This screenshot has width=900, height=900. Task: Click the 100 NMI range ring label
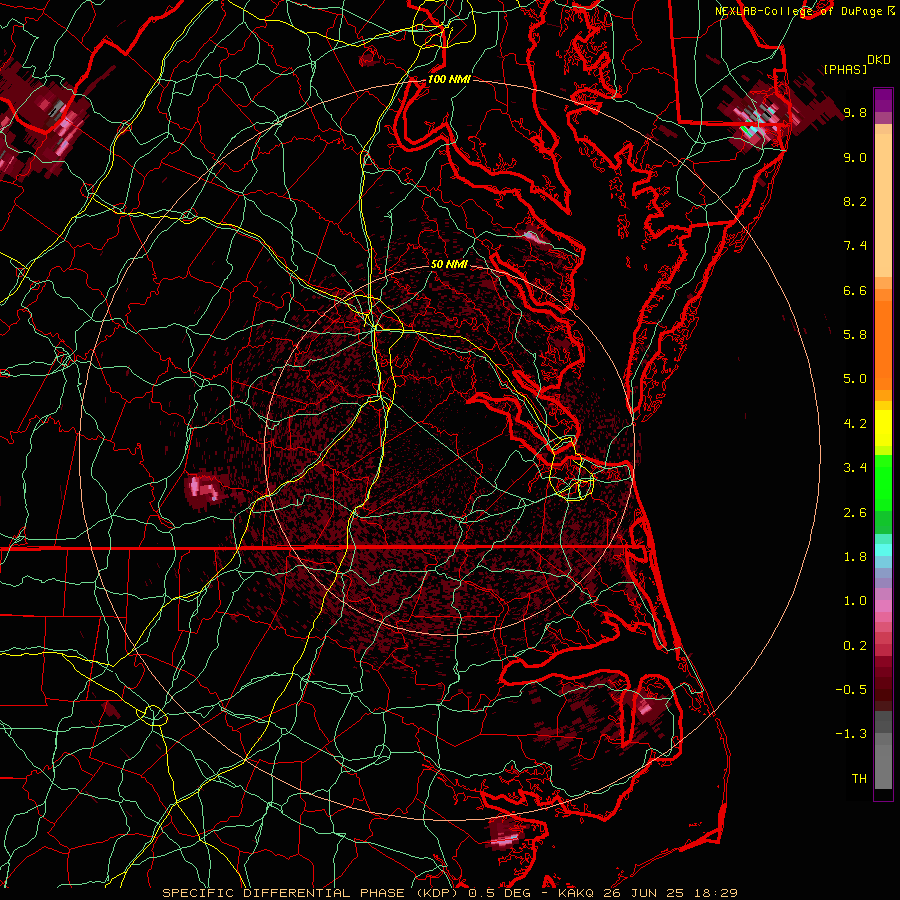click(x=449, y=79)
